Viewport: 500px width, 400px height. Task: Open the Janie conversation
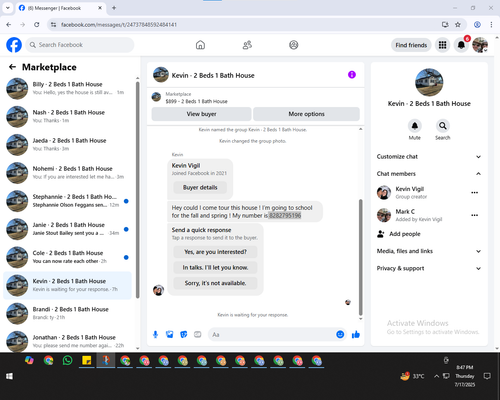[68, 229]
